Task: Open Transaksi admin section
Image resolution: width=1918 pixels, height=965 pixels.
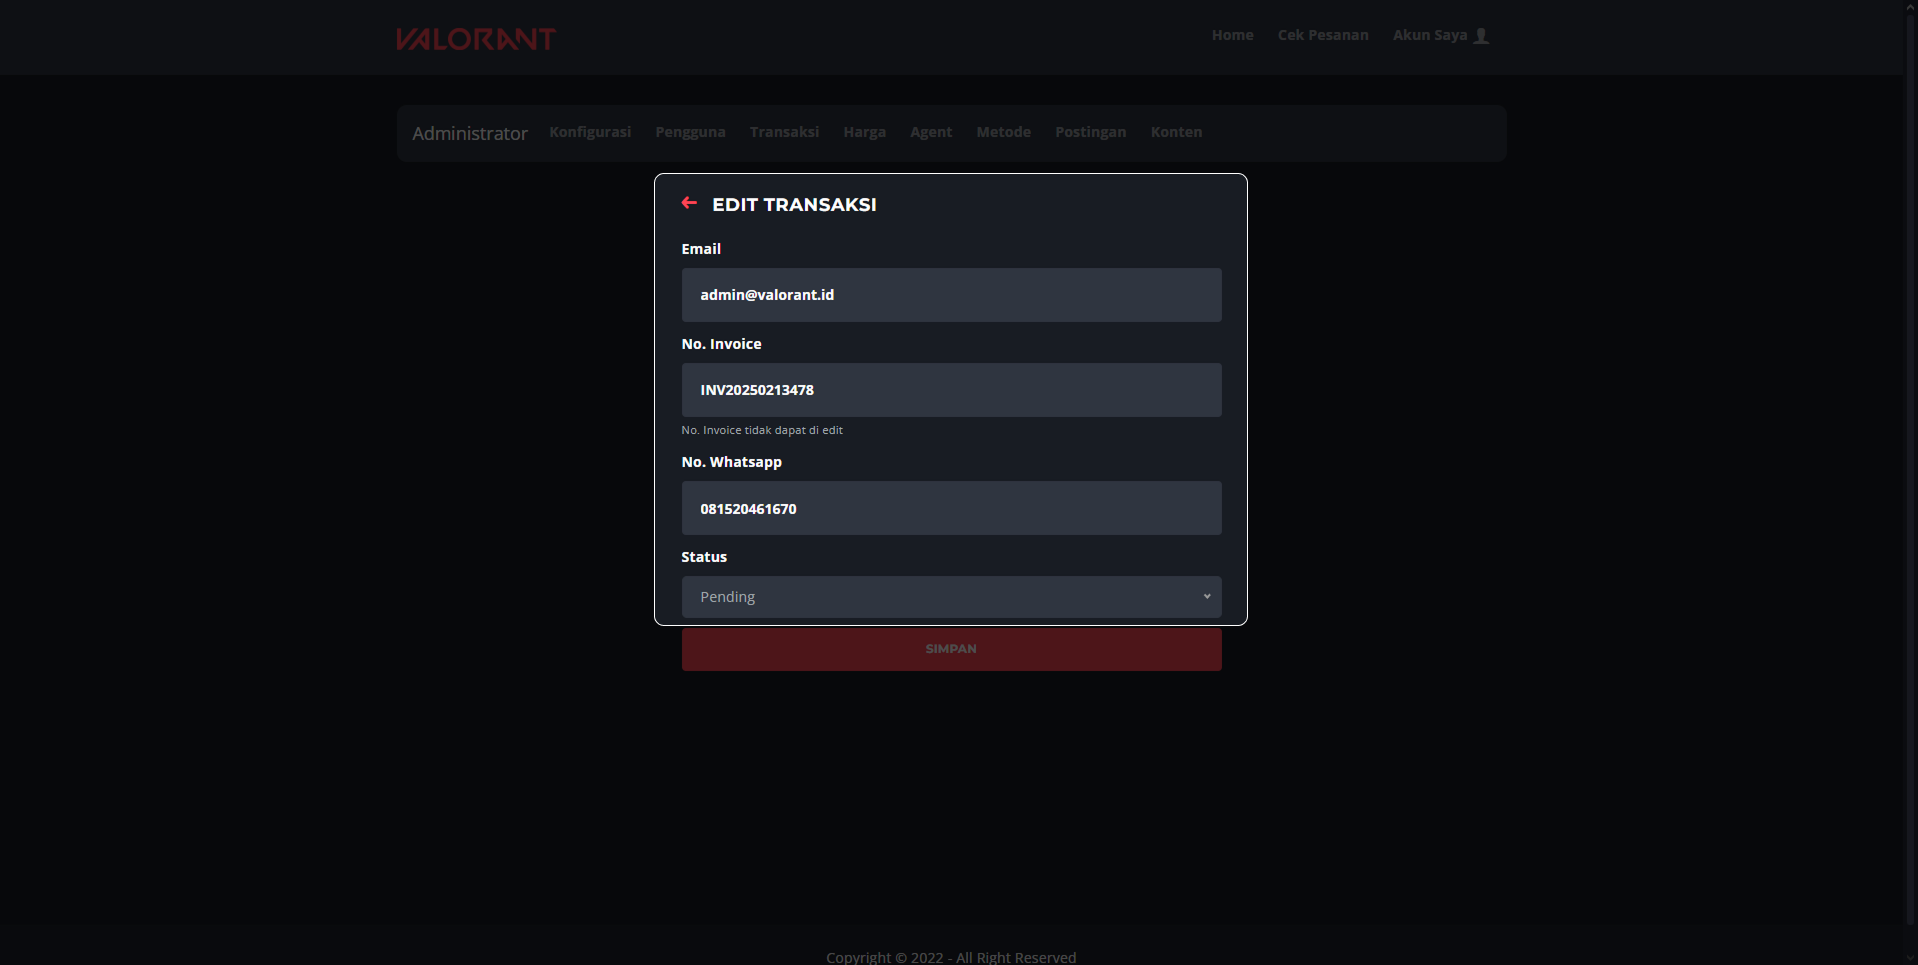Action: [784, 132]
